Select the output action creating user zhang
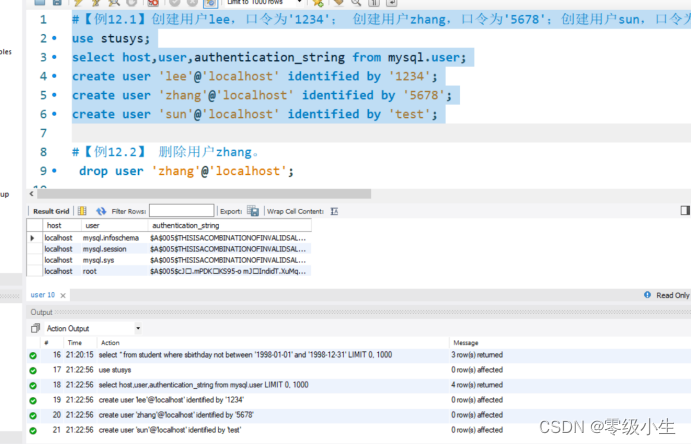Screen dimensions: 691x445 pos(176,415)
